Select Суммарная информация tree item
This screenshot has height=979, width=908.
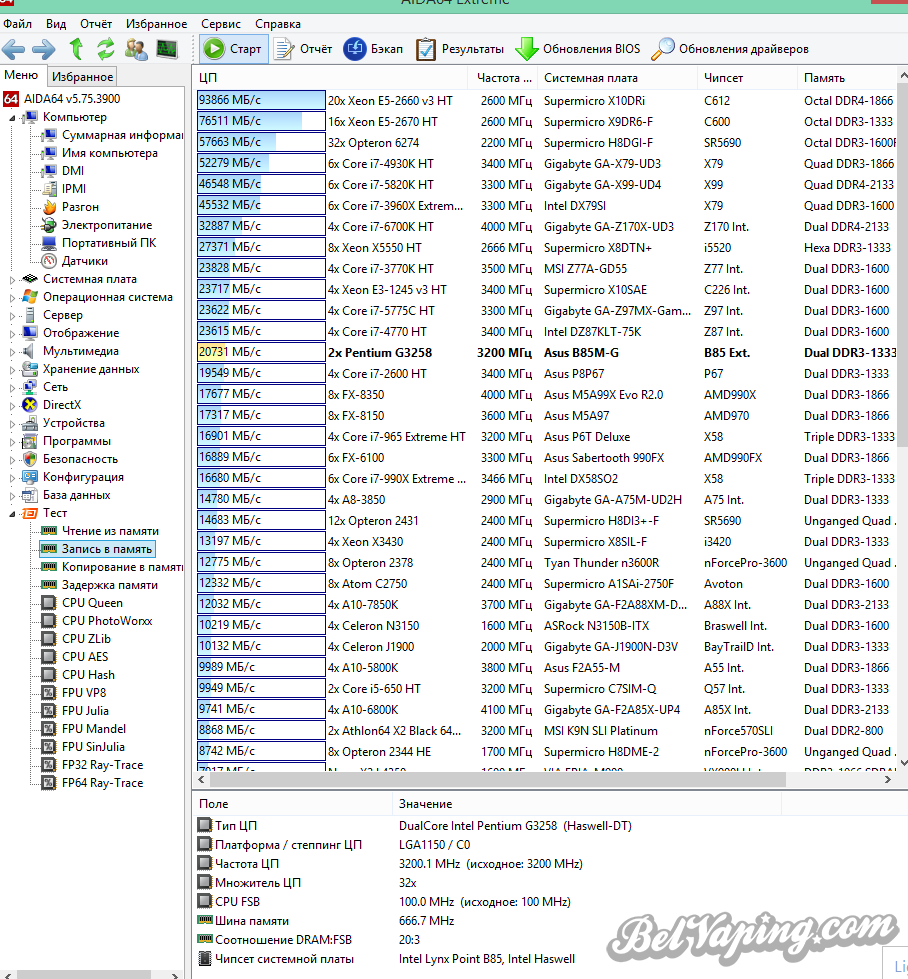tap(112, 135)
